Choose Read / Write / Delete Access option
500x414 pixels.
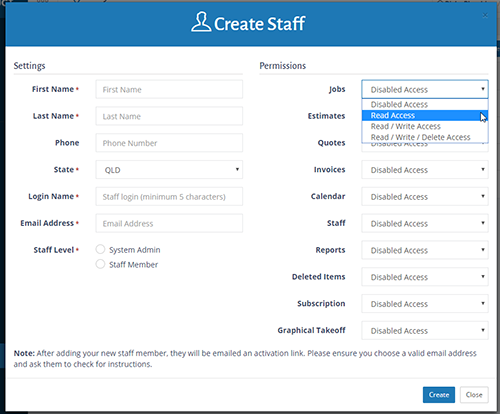(425, 137)
